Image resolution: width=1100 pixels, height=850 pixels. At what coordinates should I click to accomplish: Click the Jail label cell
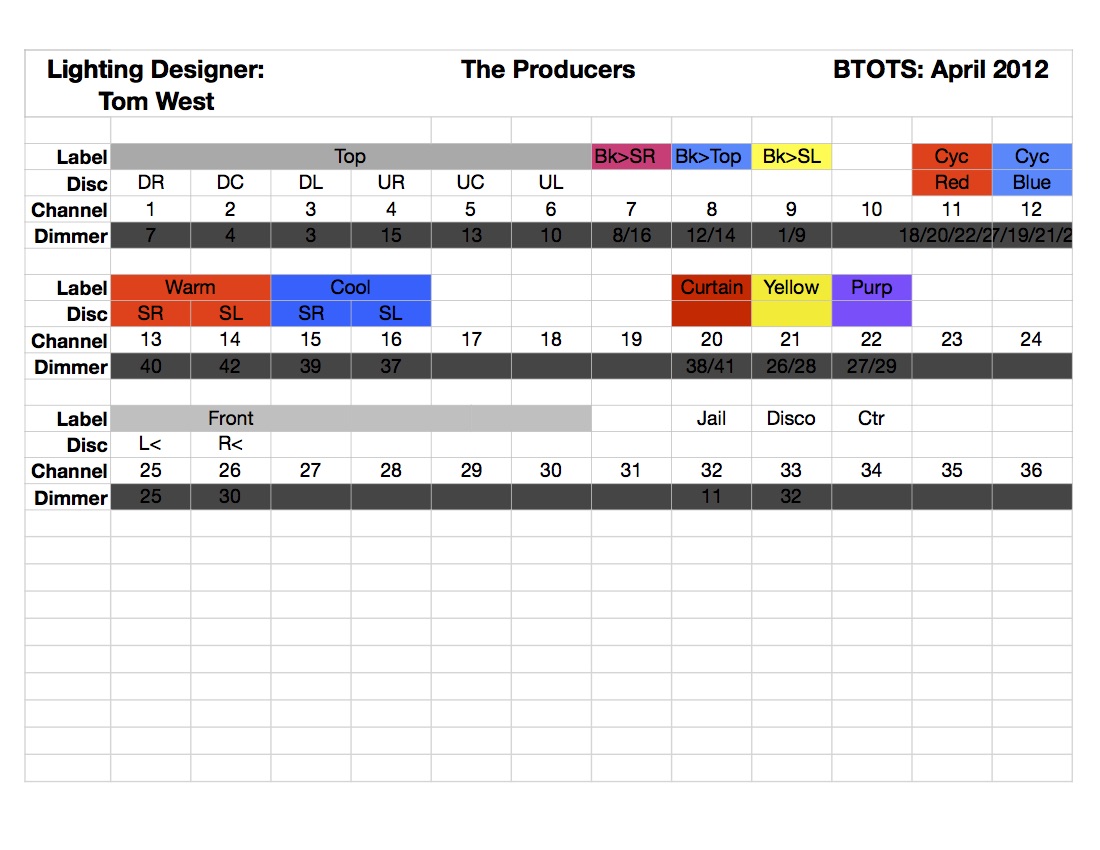[x=711, y=419]
